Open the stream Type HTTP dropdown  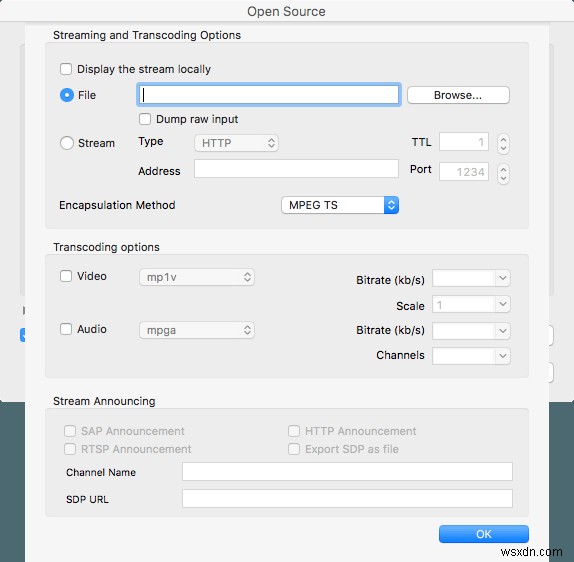pos(236,143)
